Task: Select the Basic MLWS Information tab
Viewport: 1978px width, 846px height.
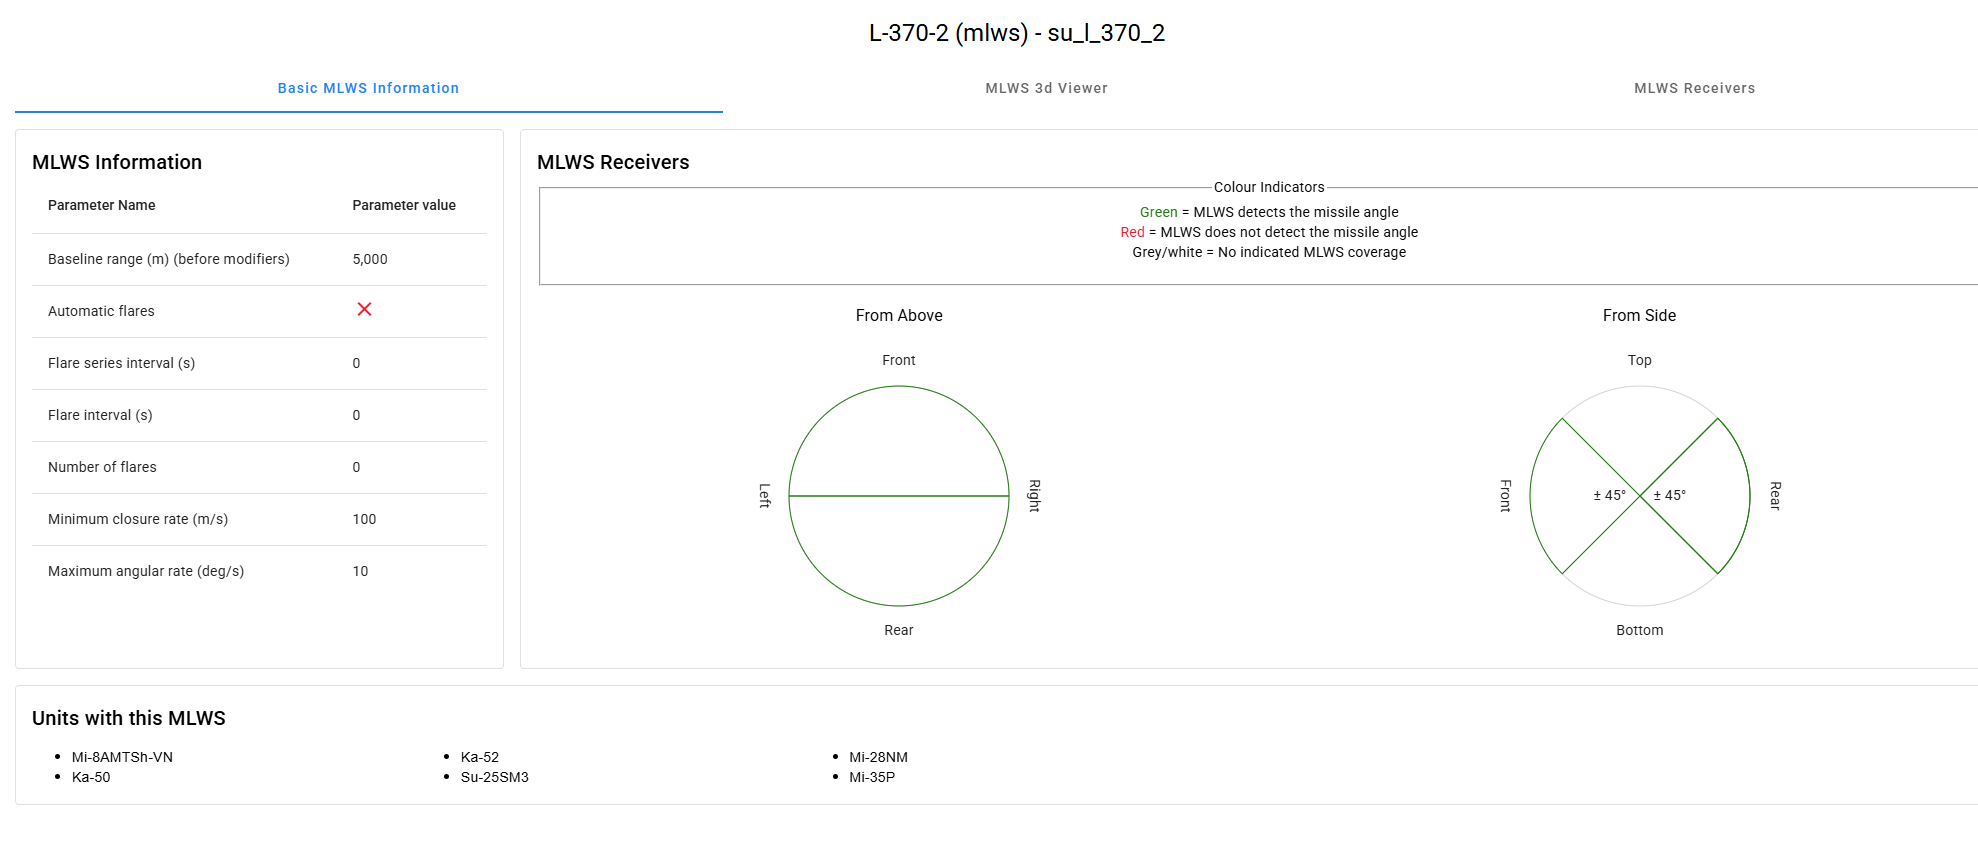Action: (368, 88)
